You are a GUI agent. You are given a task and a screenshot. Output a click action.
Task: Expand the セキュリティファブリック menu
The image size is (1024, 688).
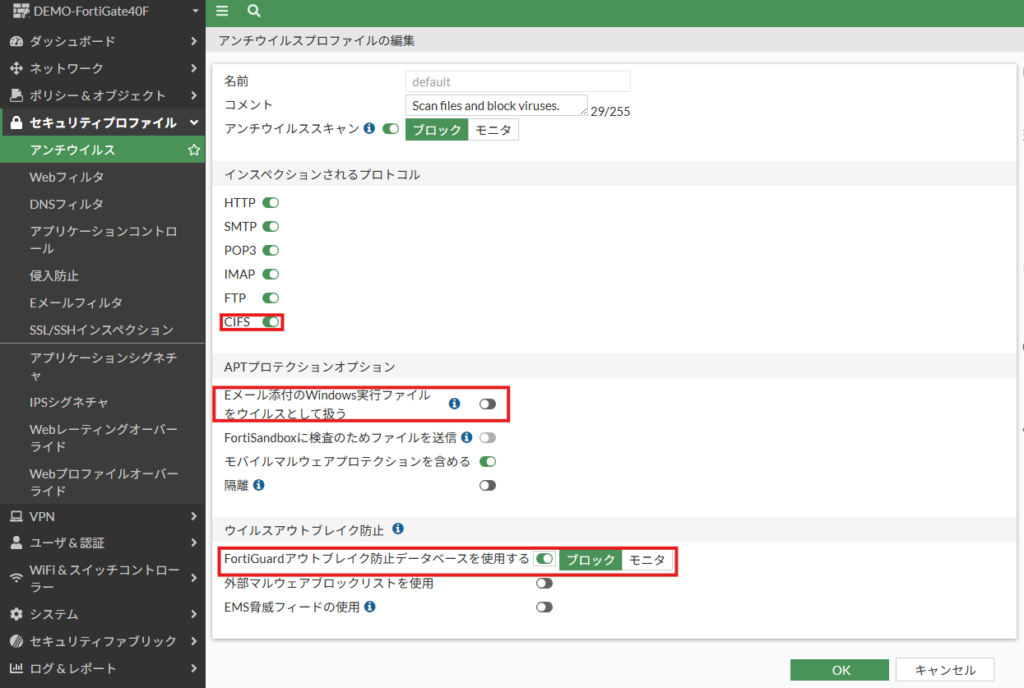(193, 641)
